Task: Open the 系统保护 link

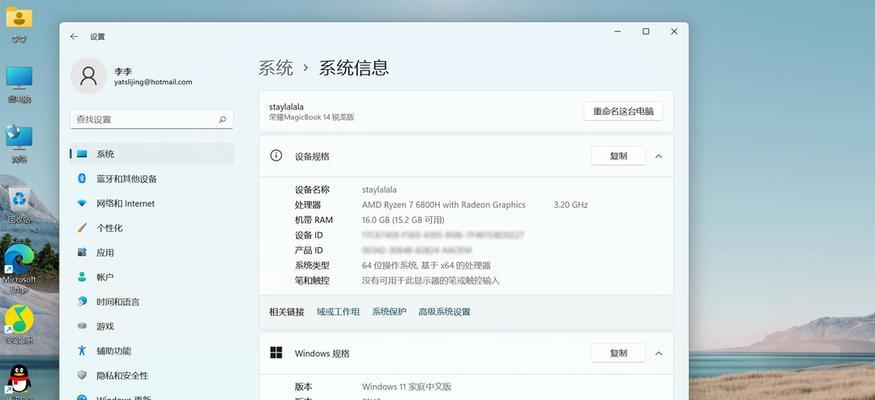Action: [389, 312]
